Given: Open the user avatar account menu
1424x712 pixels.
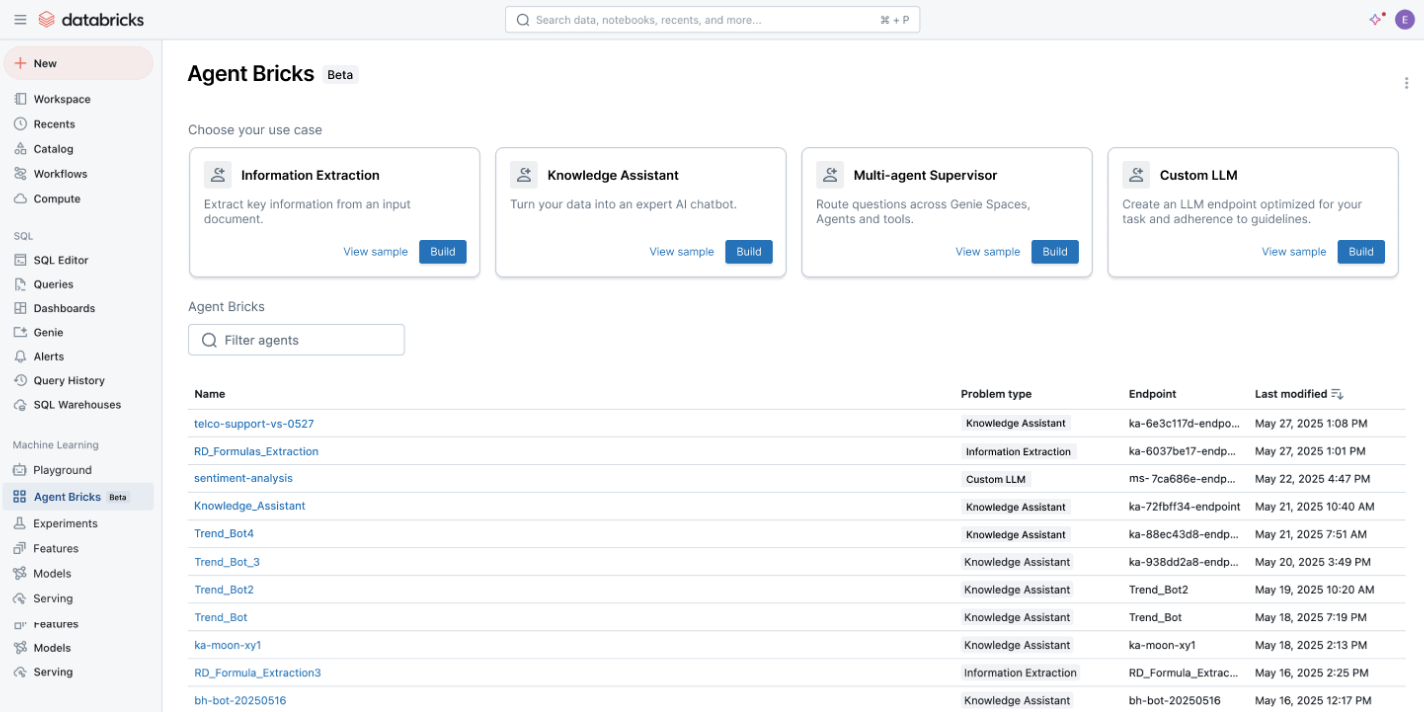Looking at the screenshot, I should coord(1404,19).
